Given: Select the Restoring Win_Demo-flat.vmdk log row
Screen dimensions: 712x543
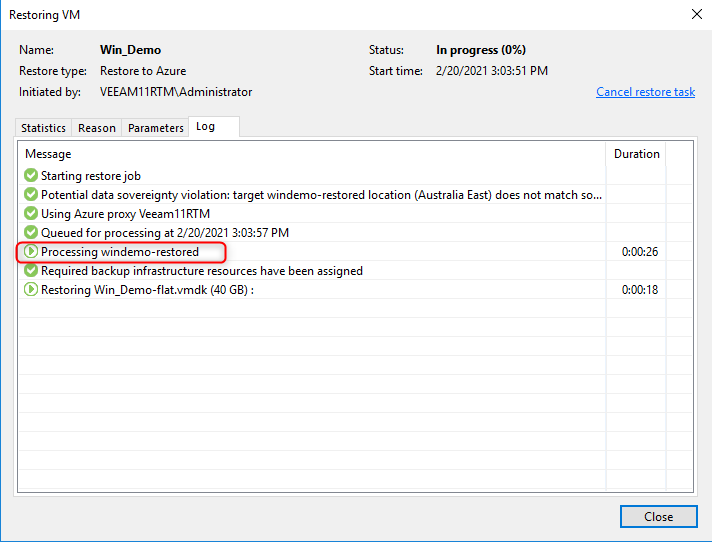Looking at the screenshot, I should point(146,290).
